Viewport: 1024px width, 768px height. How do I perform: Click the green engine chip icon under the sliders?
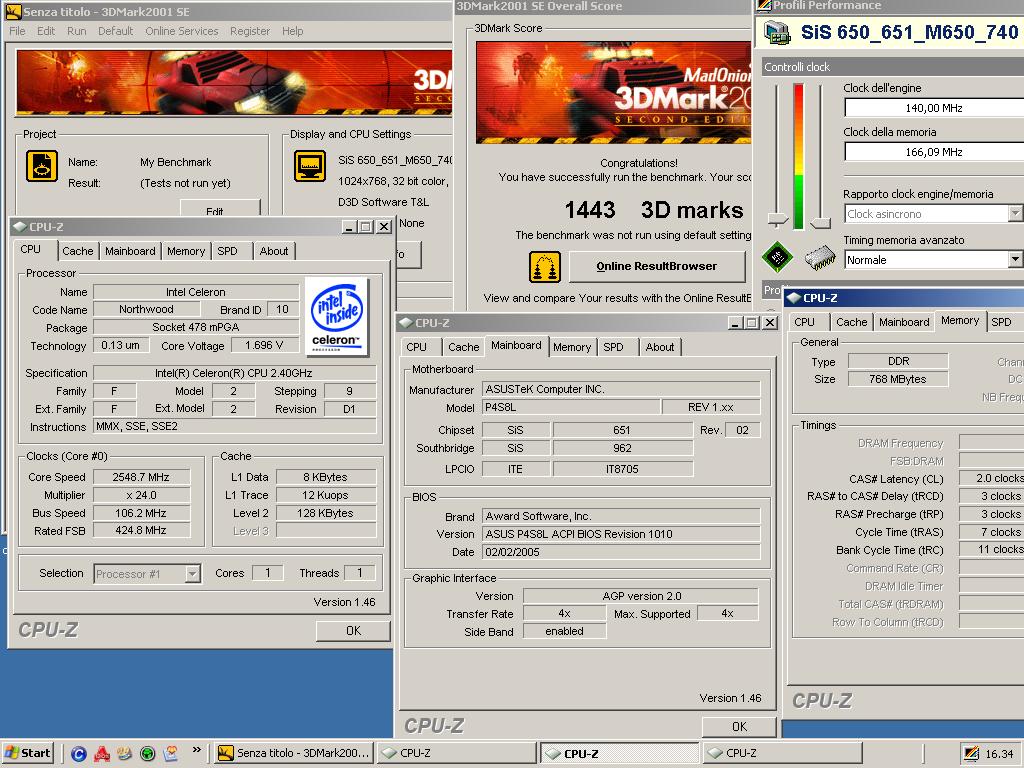pos(777,257)
